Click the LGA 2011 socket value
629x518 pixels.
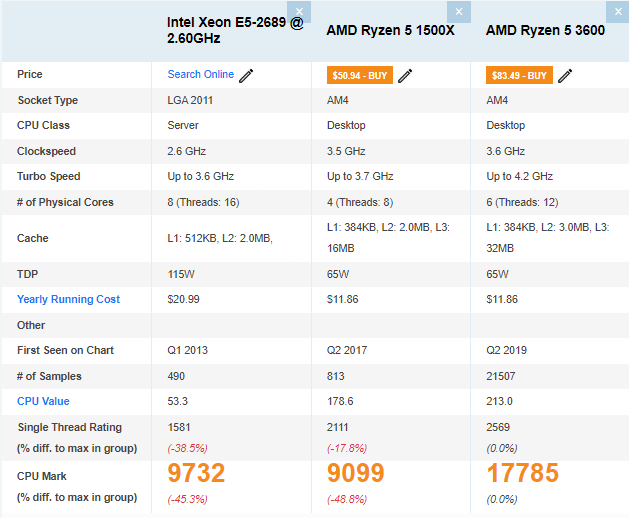coord(190,100)
